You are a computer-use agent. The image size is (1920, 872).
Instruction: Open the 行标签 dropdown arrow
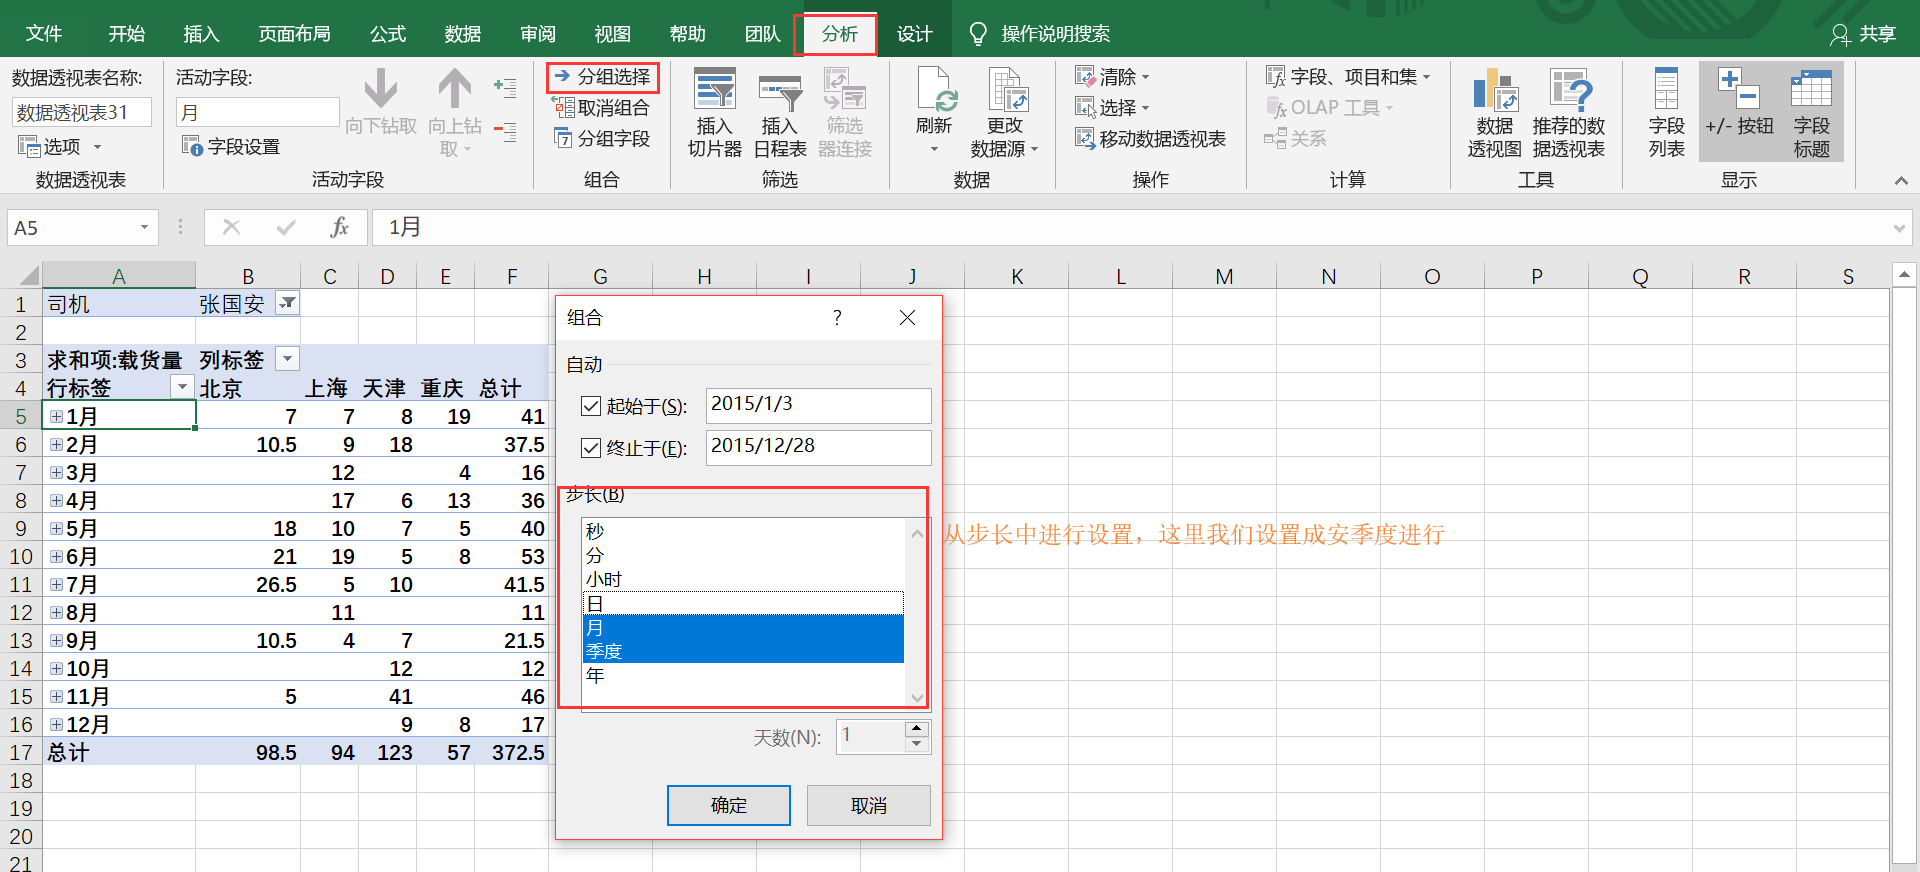[182, 387]
